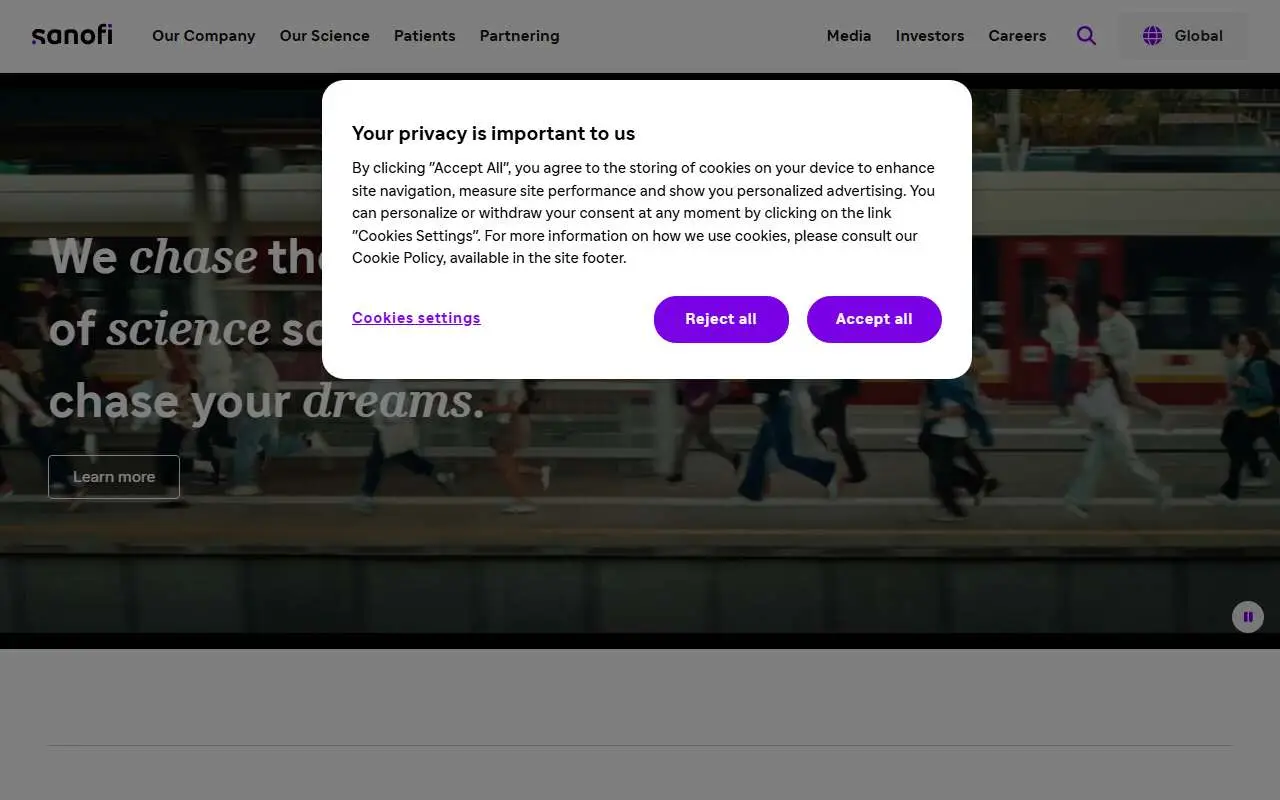The height and width of the screenshot is (800, 1280).
Task: Go to the Careers page
Action: point(1017,36)
